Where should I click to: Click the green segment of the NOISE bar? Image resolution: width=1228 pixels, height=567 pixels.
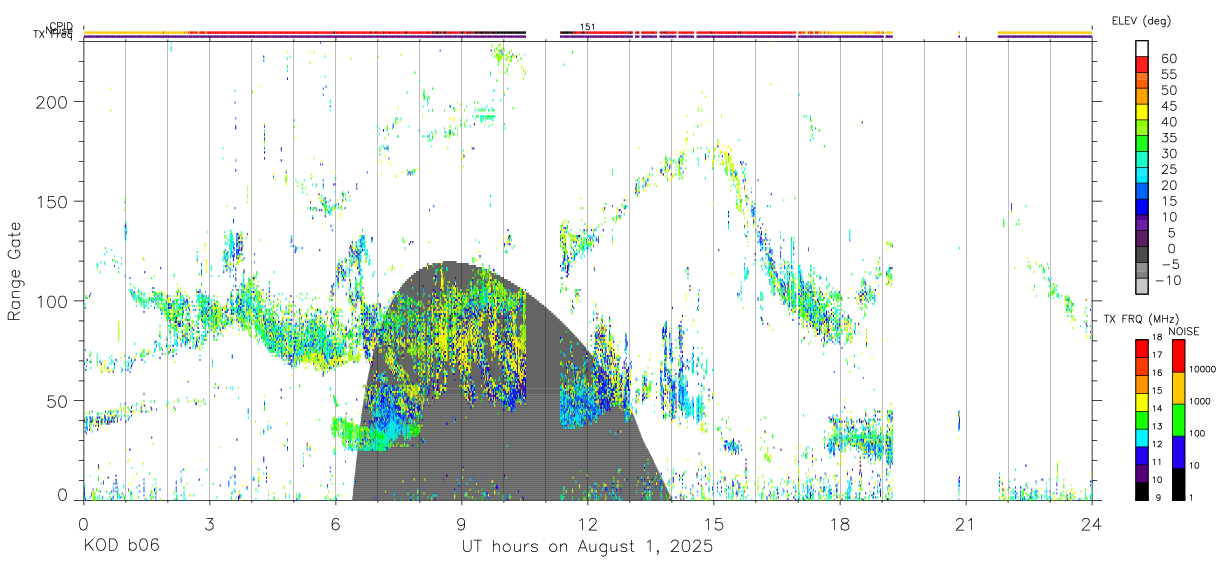click(x=1178, y=420)
